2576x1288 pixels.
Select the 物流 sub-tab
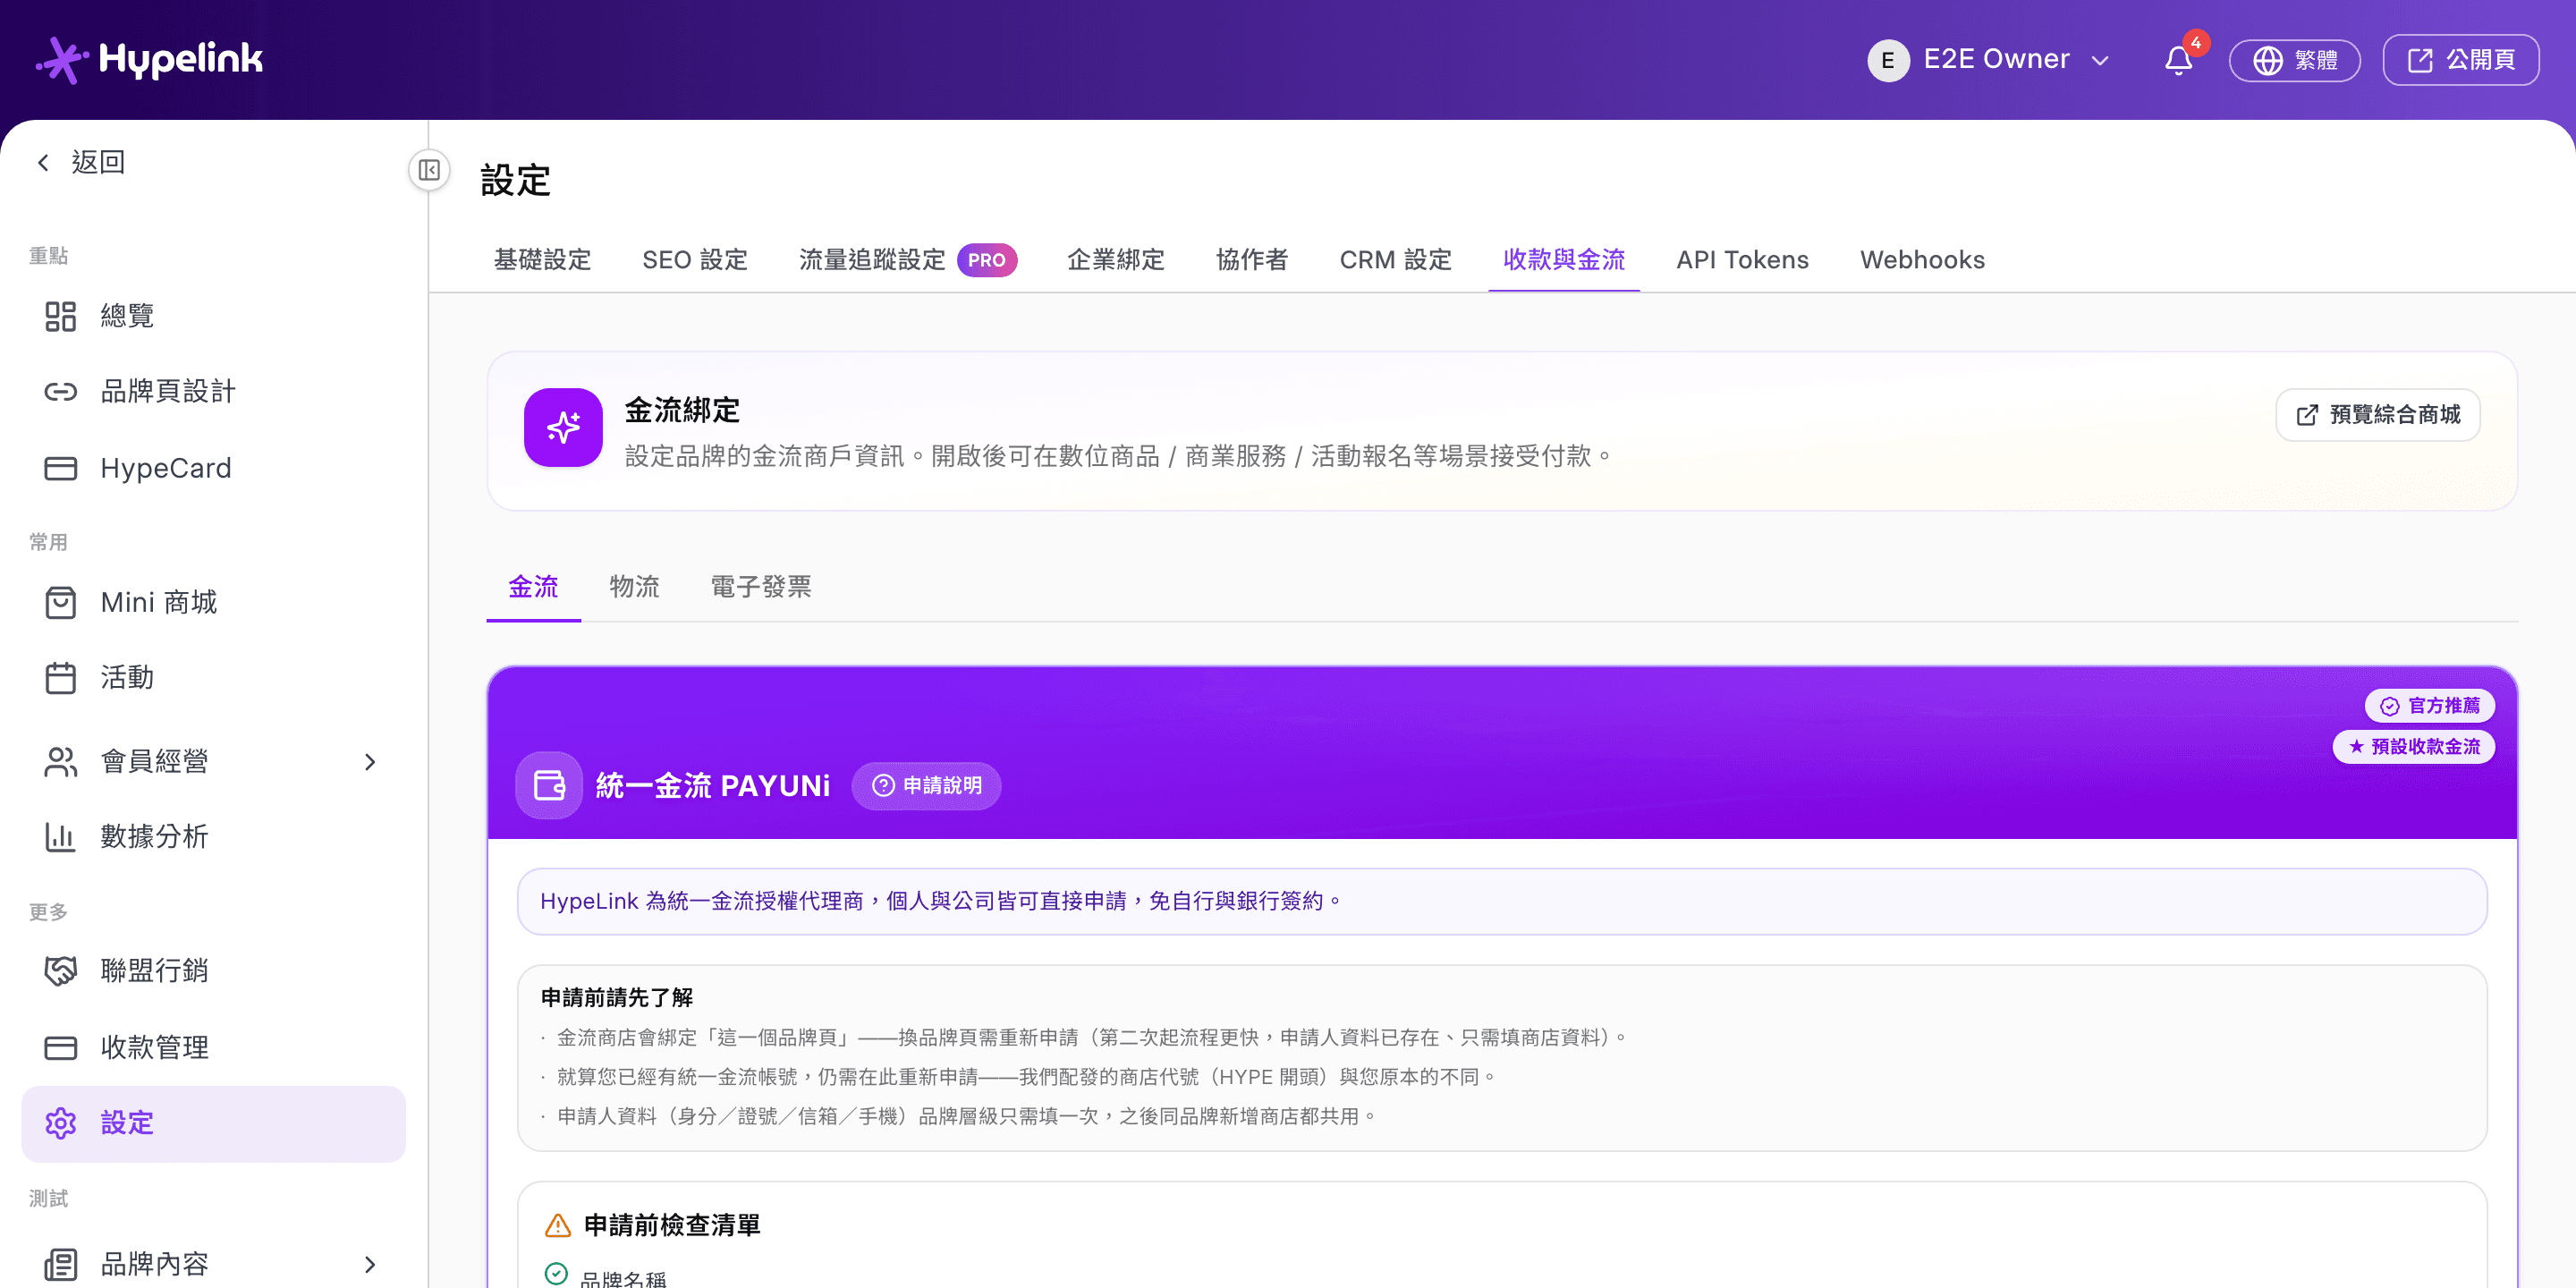point(634,587)
